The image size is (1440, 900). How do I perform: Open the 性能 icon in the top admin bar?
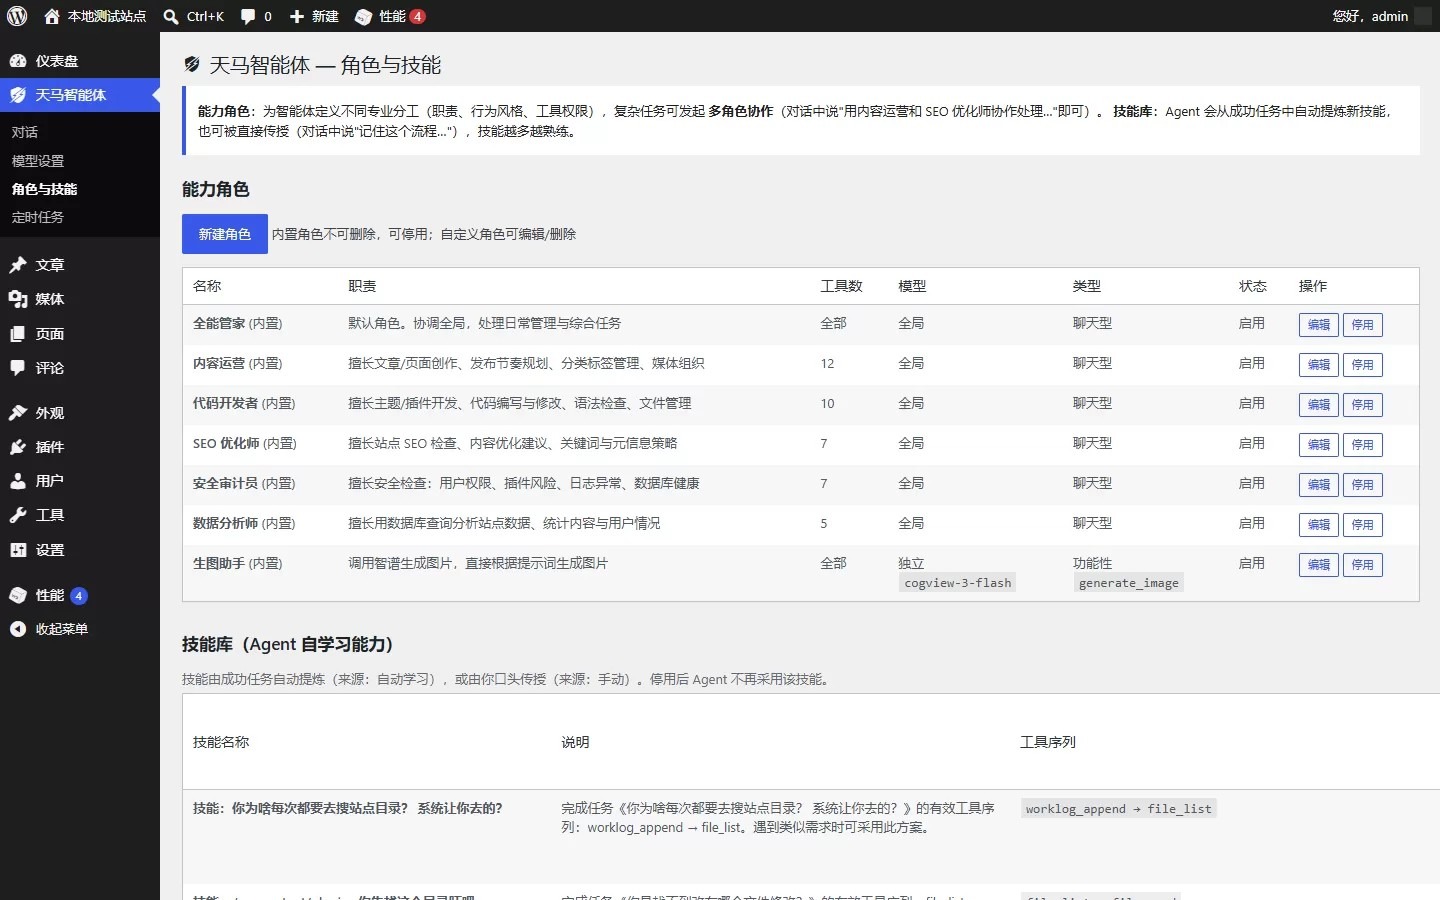coord(364,16)
